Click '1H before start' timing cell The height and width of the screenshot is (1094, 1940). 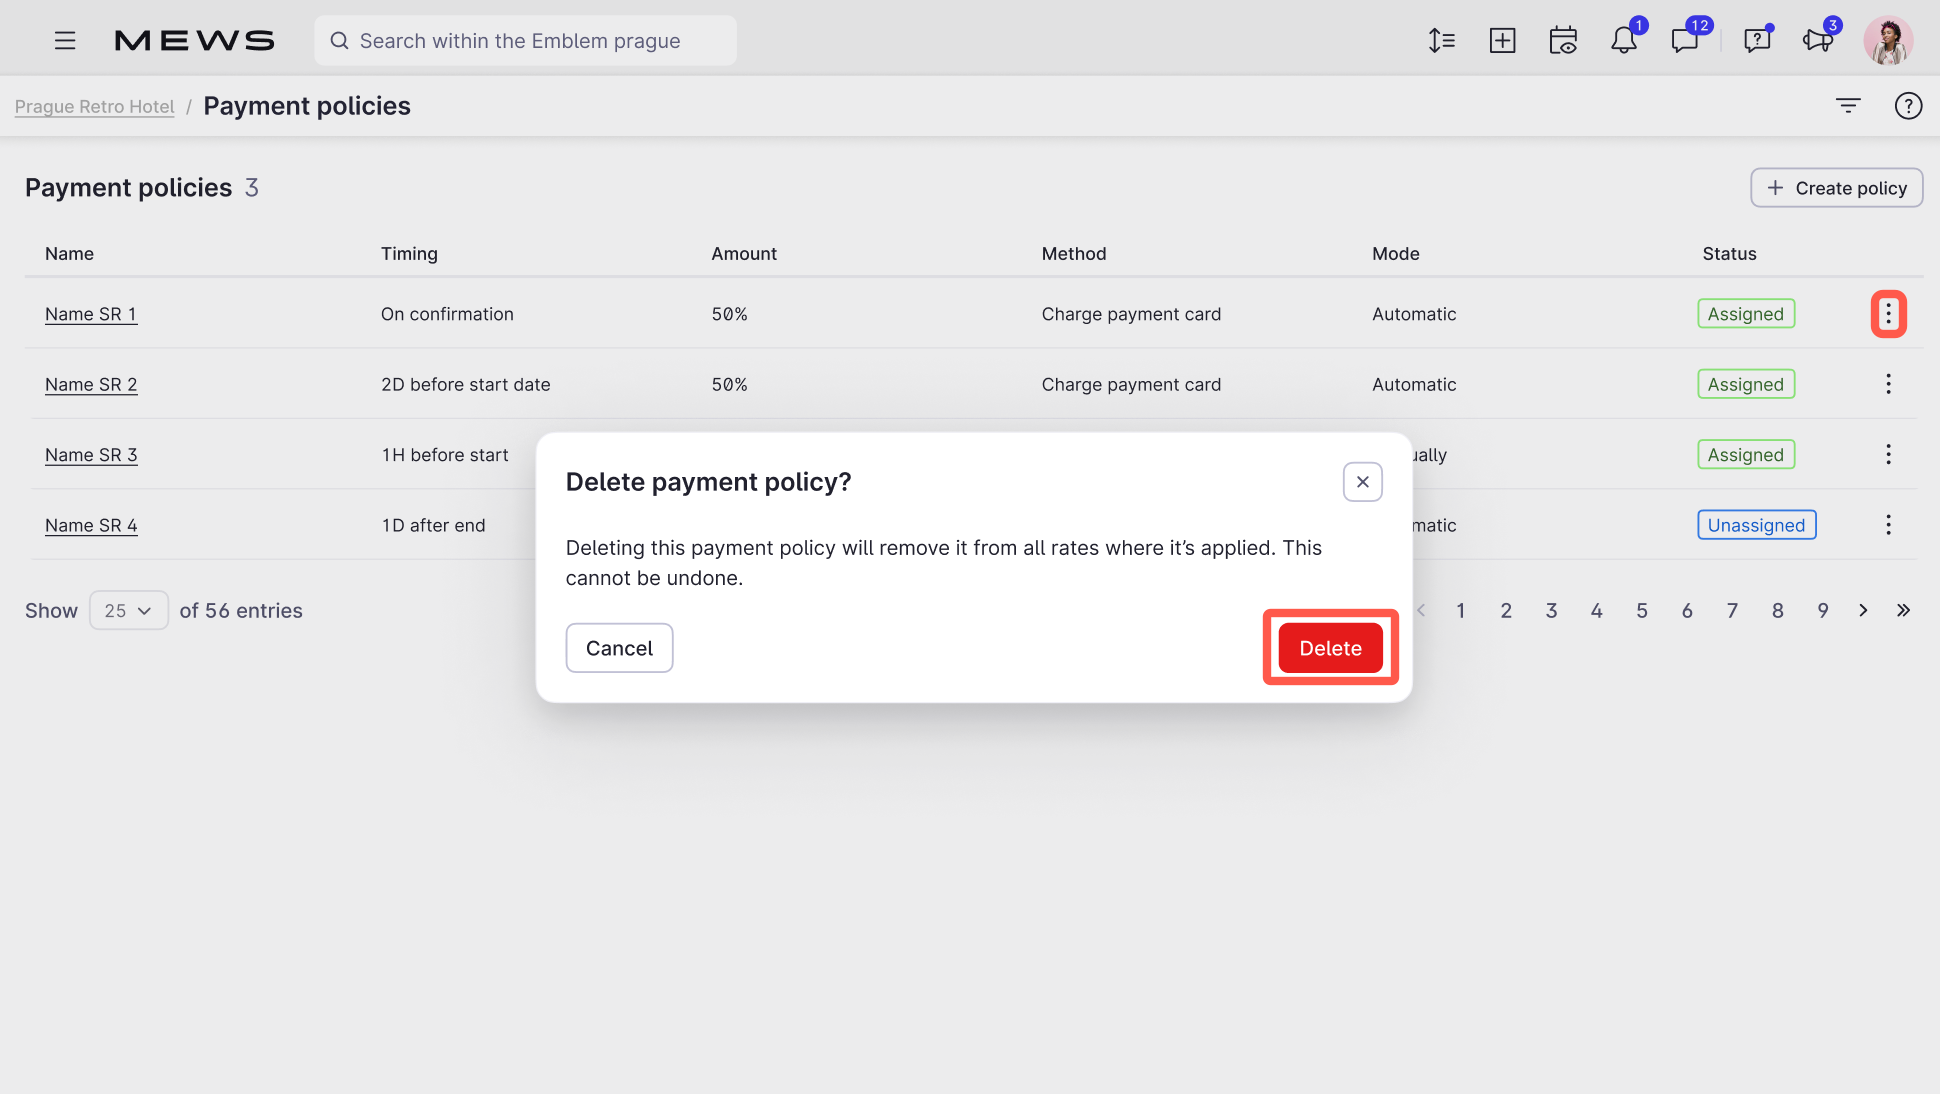[445, 455]
